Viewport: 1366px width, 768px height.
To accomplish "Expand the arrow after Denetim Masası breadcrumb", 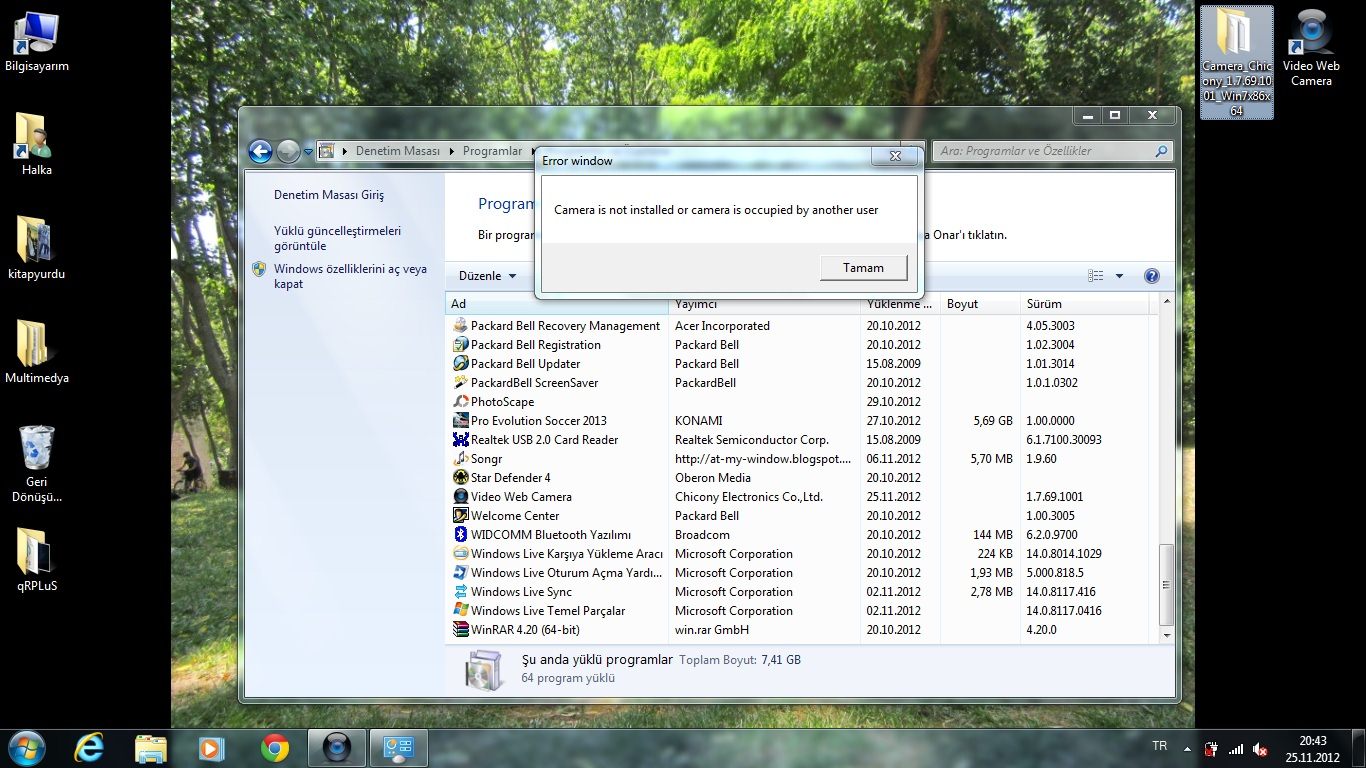I will (x=450, y=151).
